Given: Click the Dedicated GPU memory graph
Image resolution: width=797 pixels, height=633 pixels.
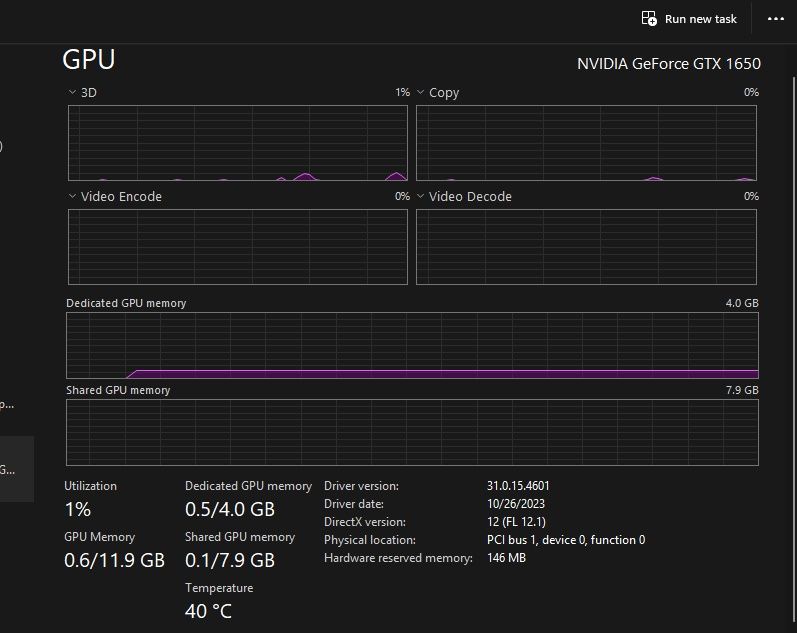Looking at the screenshot, I should 412,345.
